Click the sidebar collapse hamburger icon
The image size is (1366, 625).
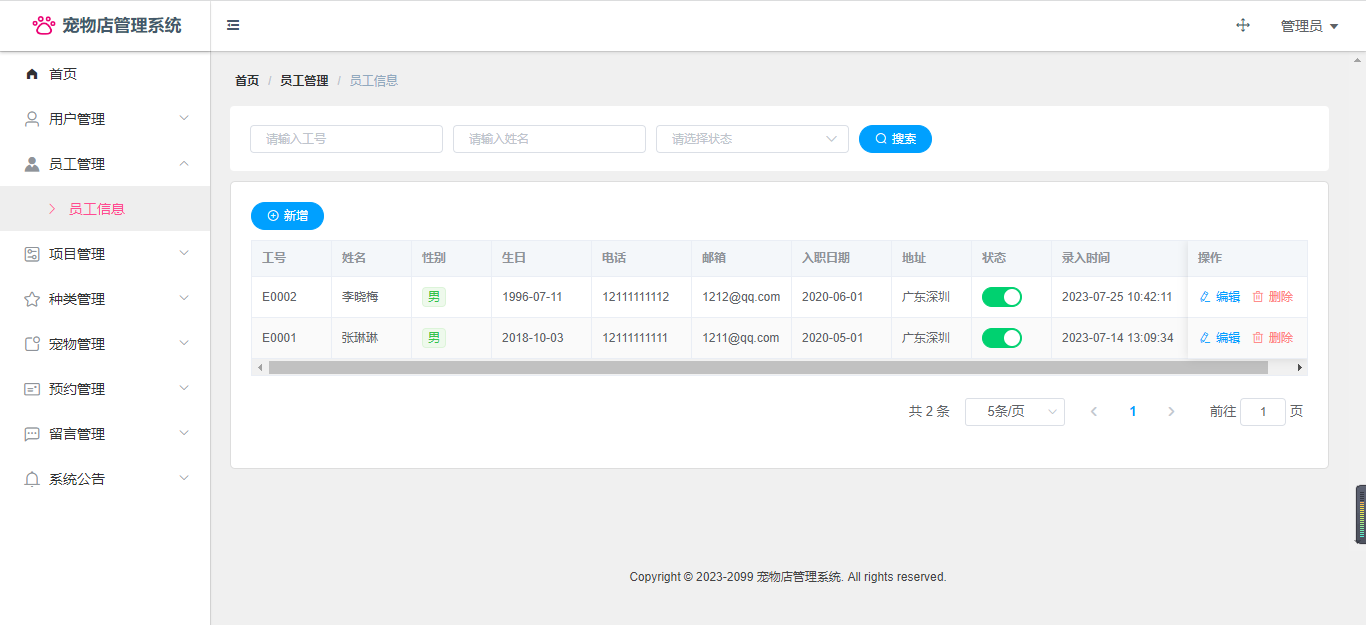tap(233, 26)
